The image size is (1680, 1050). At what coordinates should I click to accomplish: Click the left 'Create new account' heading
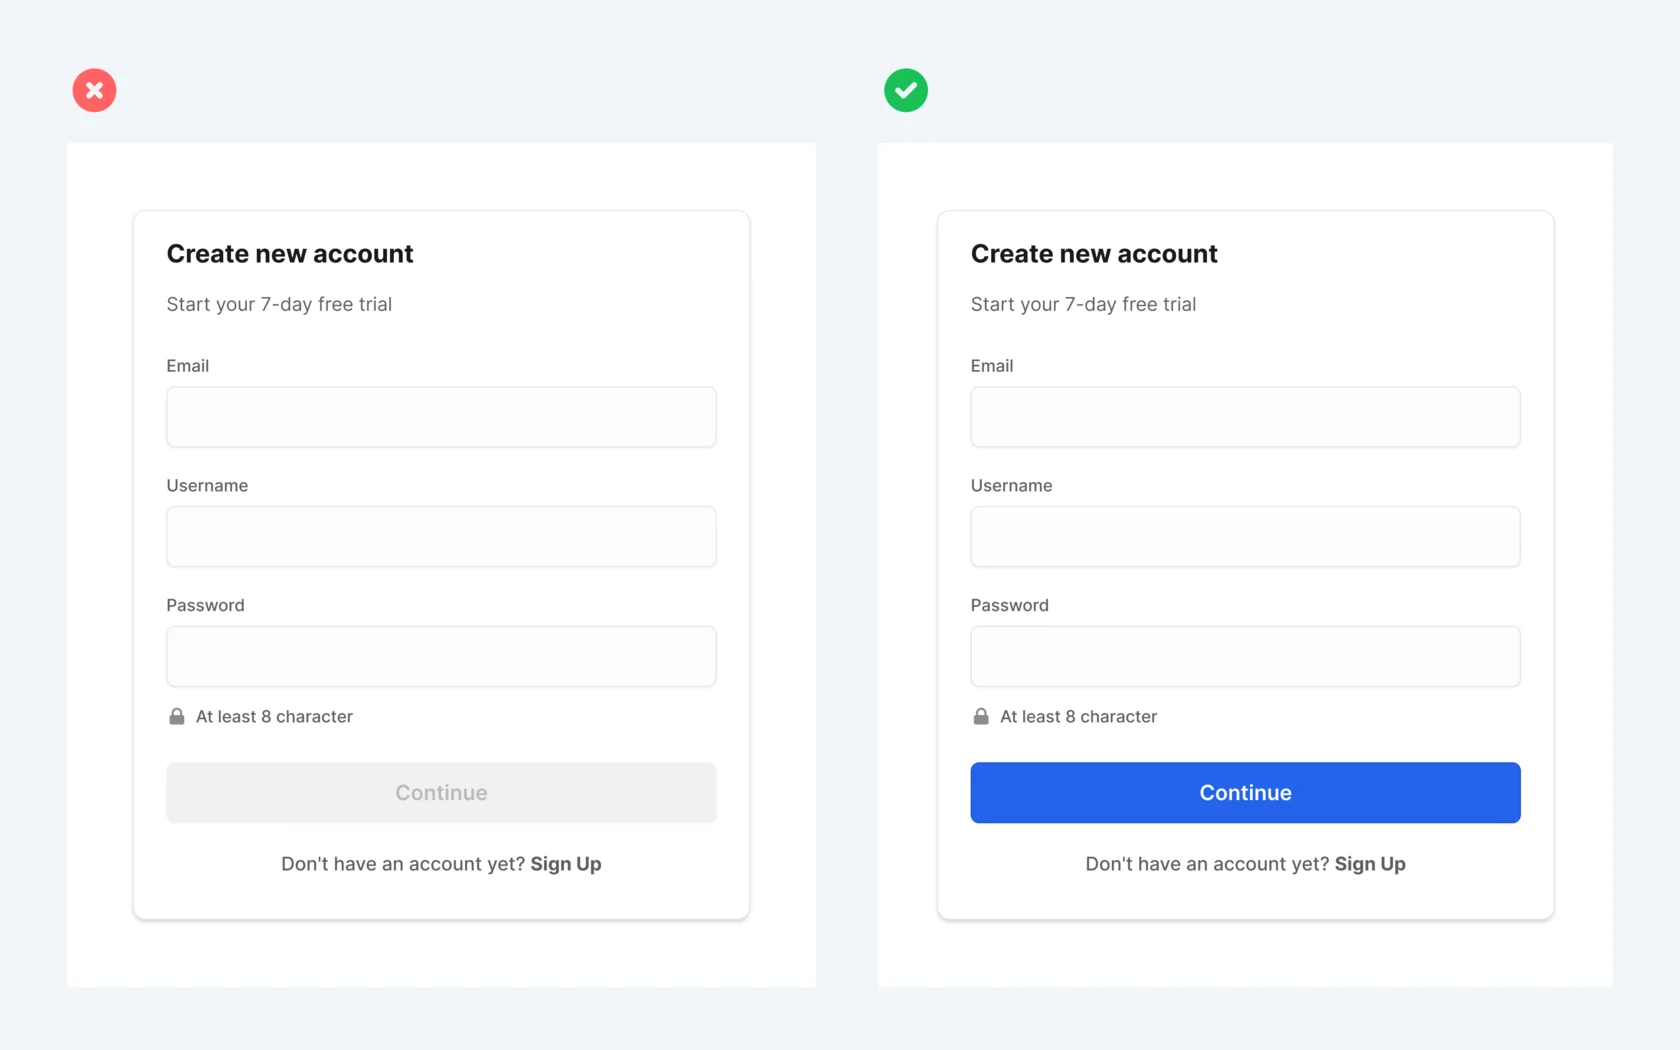coord(290,254)
